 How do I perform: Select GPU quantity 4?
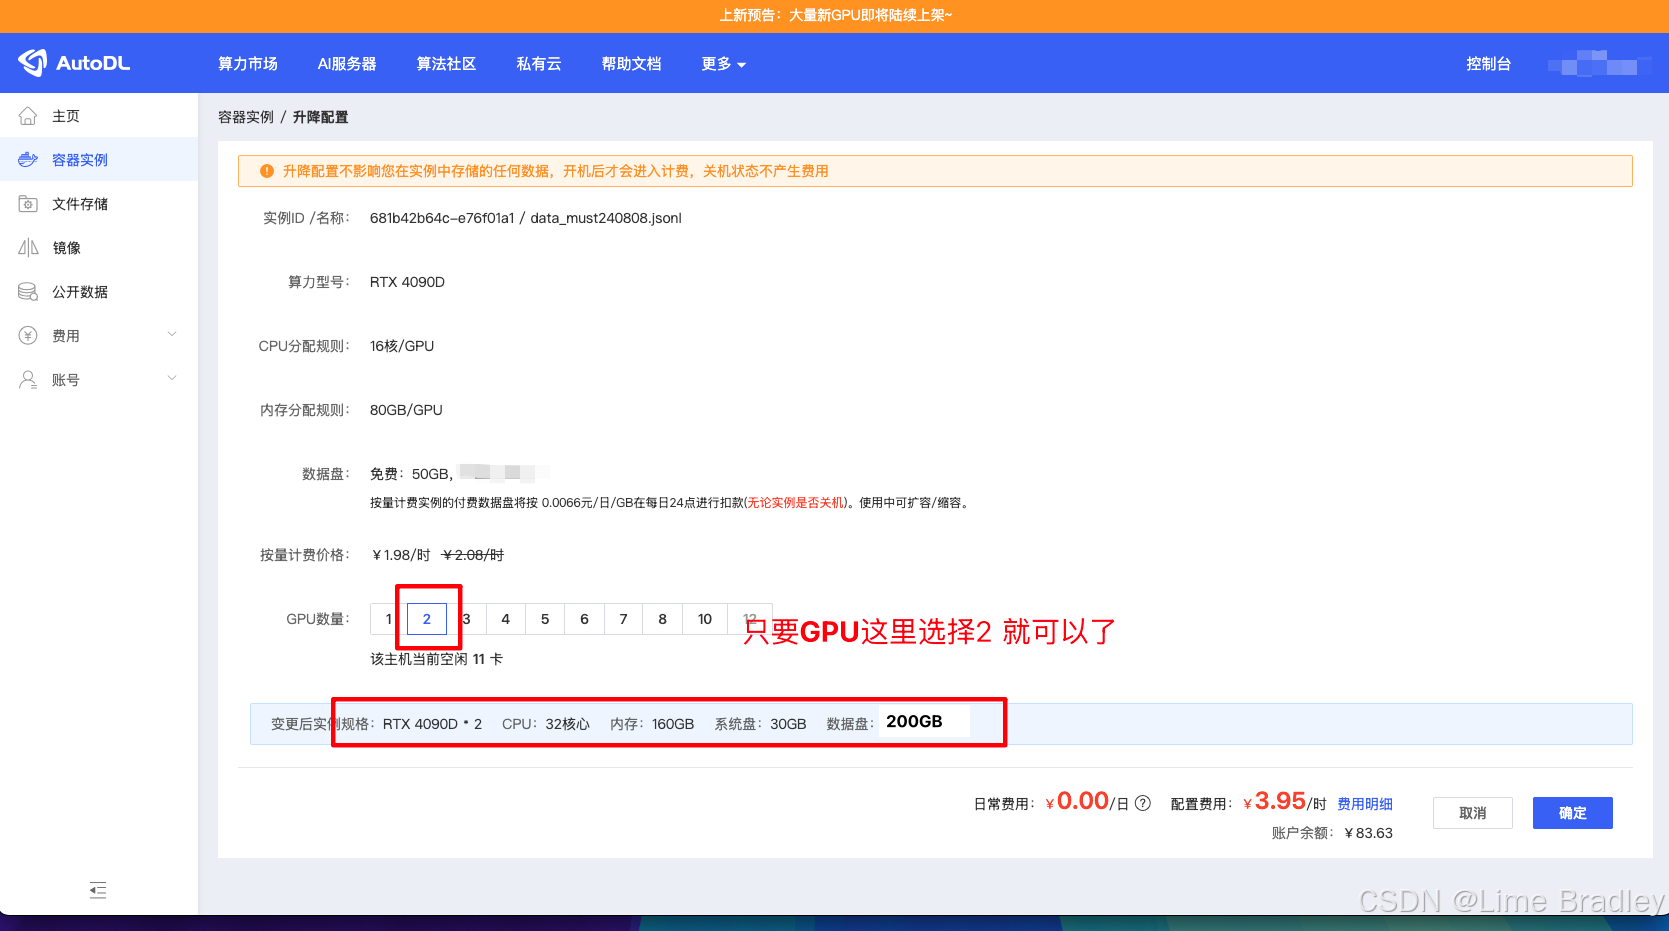(506, 619)
